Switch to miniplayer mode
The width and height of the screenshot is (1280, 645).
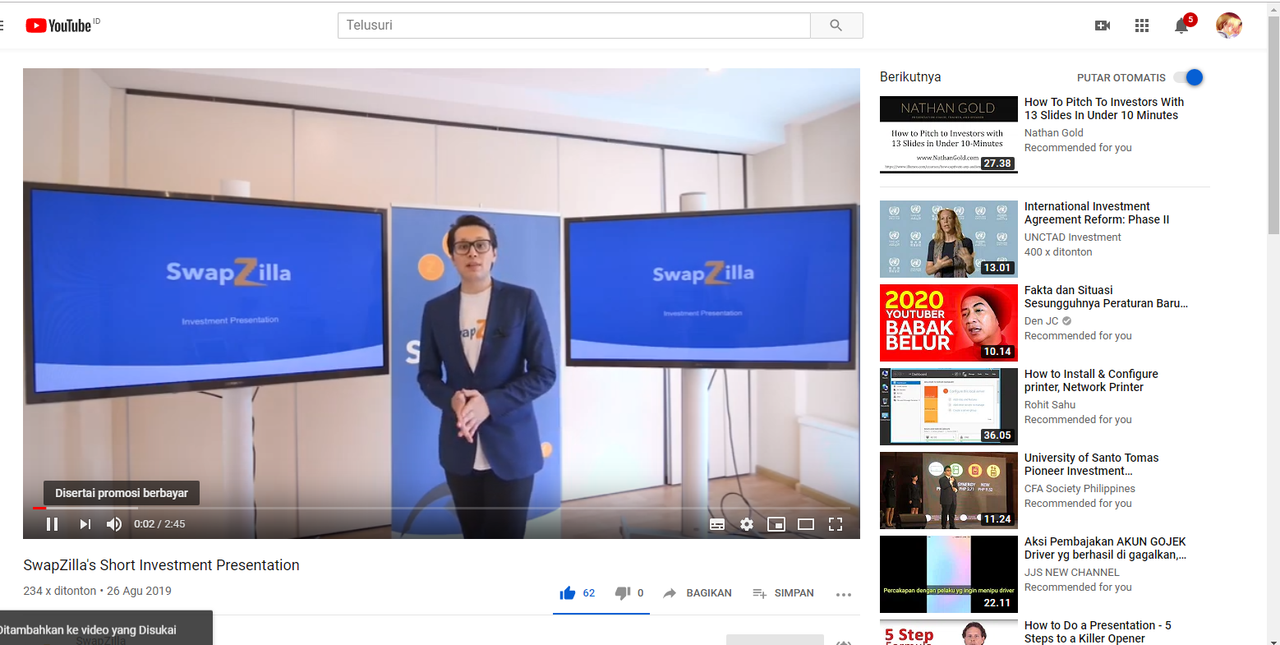click(776, 524)
